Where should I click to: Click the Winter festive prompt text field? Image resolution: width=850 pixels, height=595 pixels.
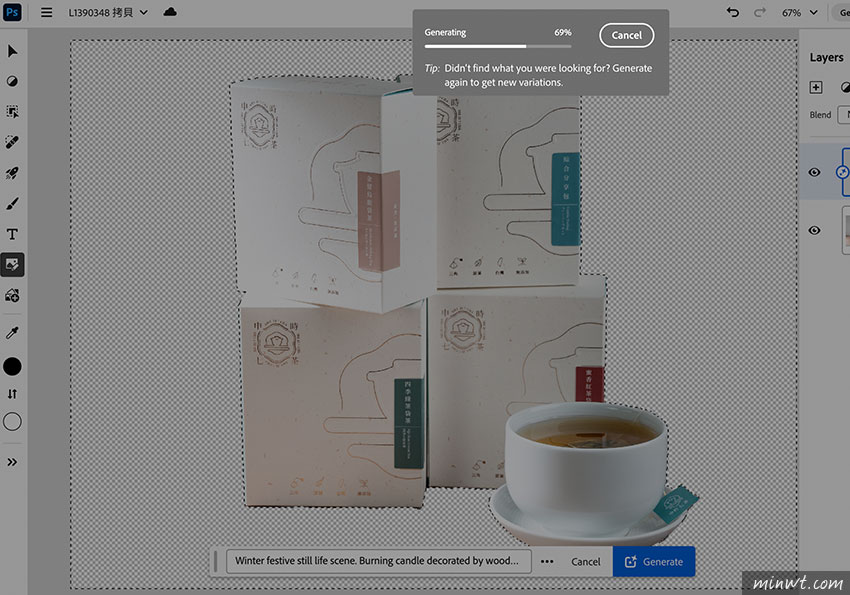(x=378, y=561)
